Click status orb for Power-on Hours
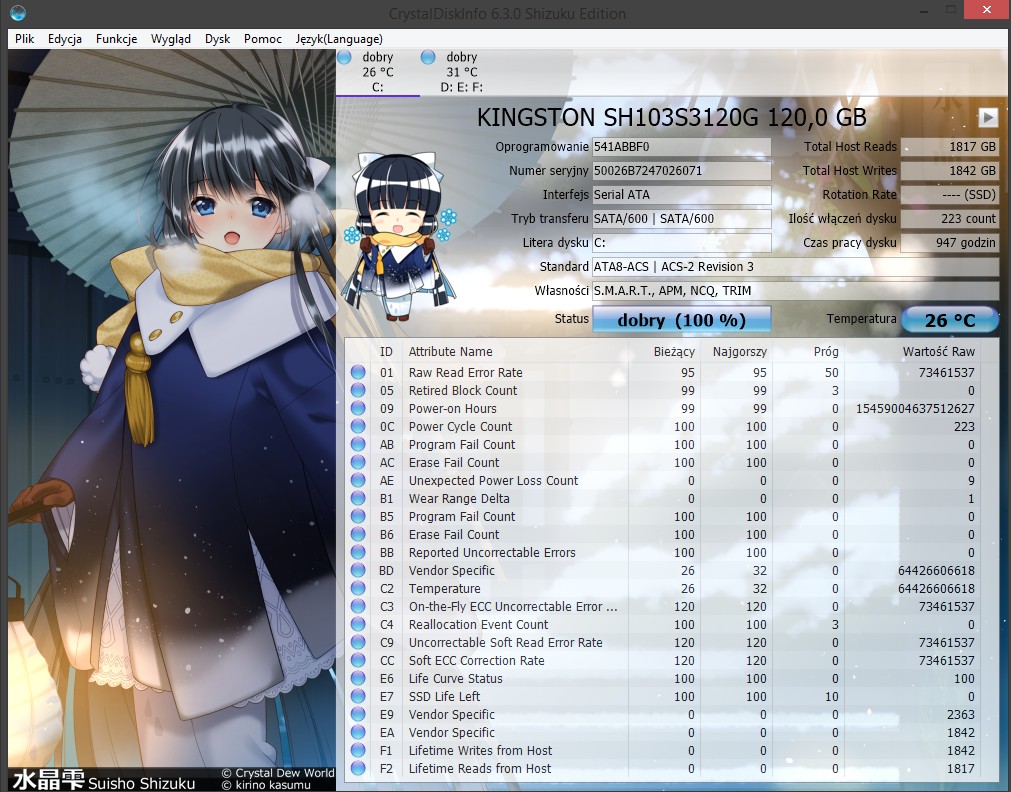Image resolution: width=1011 pixels, height=792 pixels. (x=358, y=408)
